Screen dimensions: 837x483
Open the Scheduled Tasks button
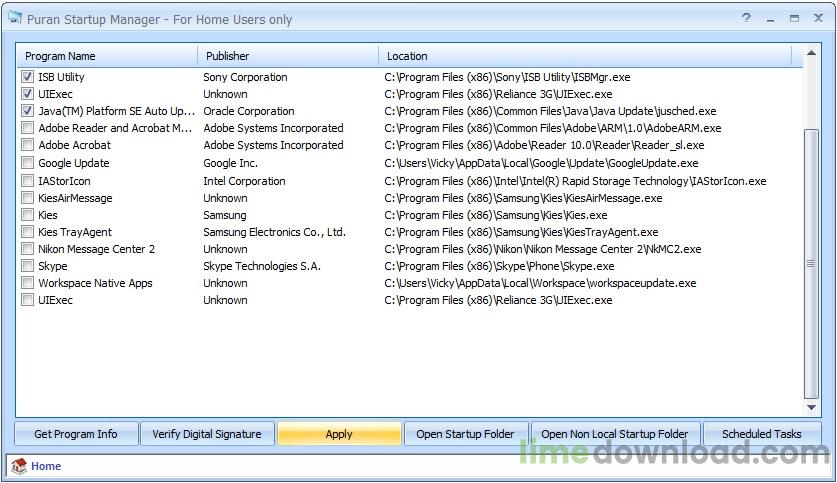tap(762, 434)
